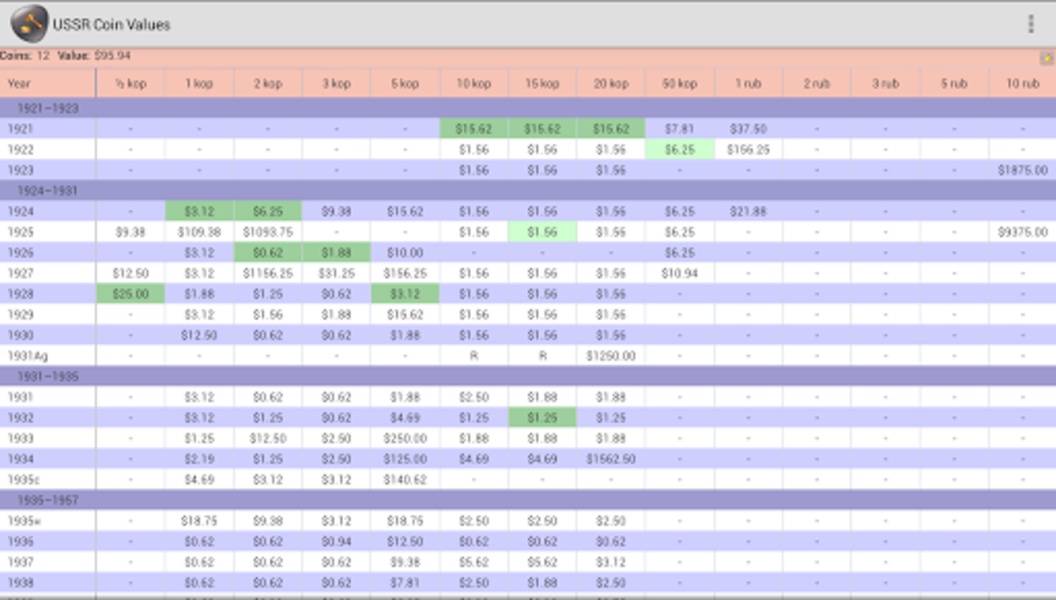Screen dimensions: 1056x600
Task: Select the 1 rub column header
Action: 748,84
